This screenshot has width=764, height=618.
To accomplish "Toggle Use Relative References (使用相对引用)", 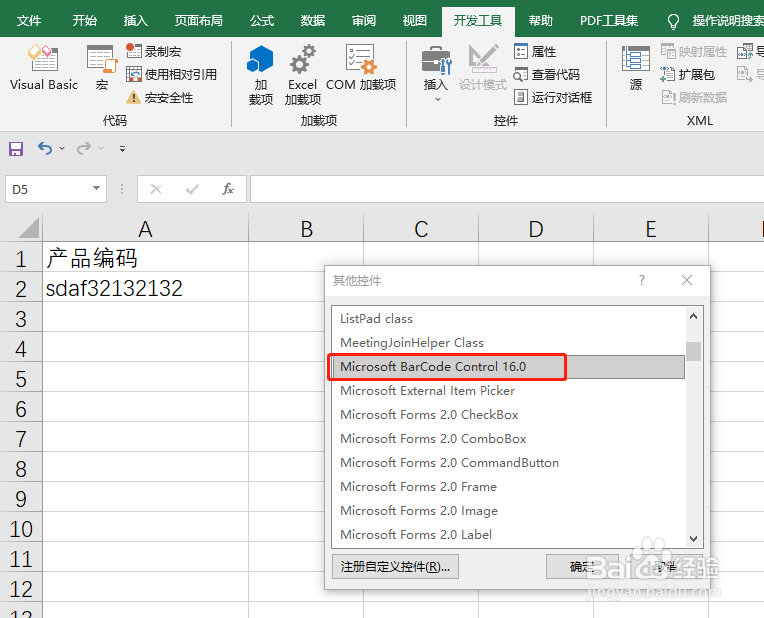I will [172, 74].
